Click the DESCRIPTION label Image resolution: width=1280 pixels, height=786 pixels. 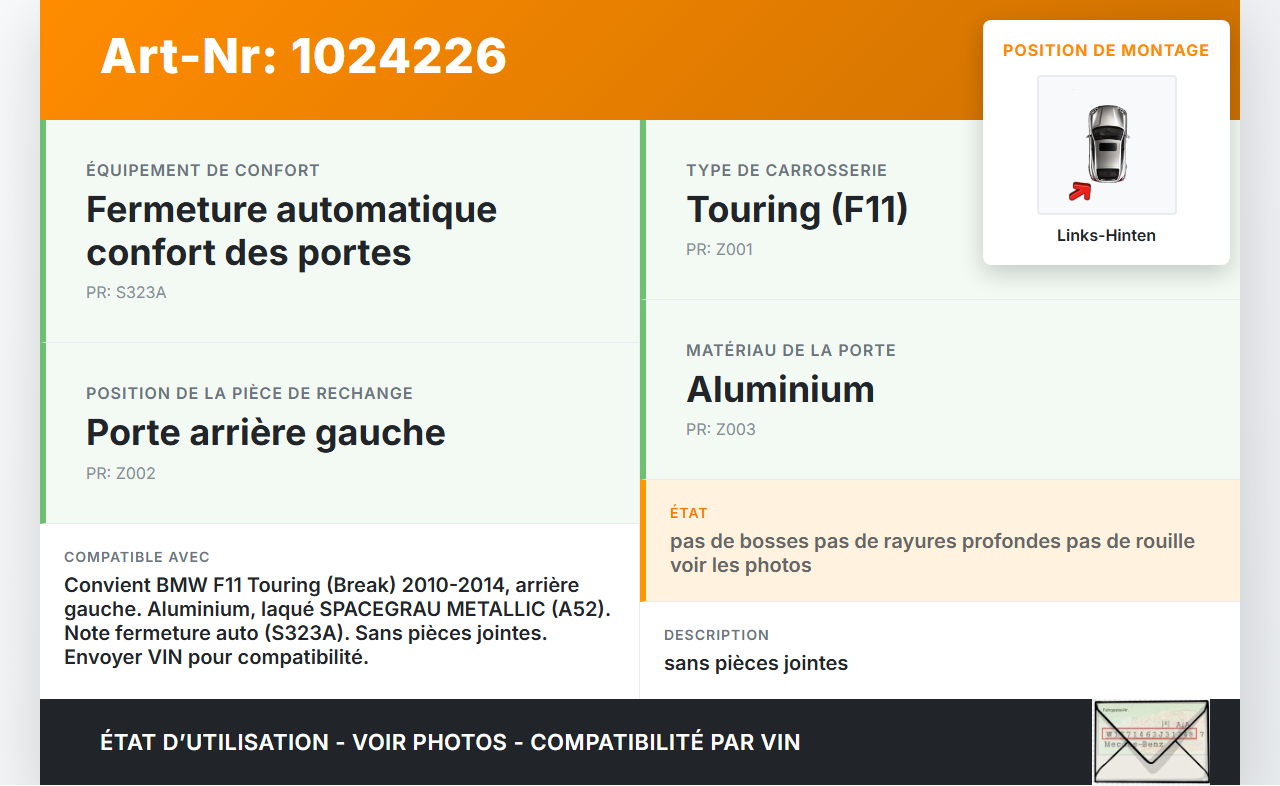[717, 635]
